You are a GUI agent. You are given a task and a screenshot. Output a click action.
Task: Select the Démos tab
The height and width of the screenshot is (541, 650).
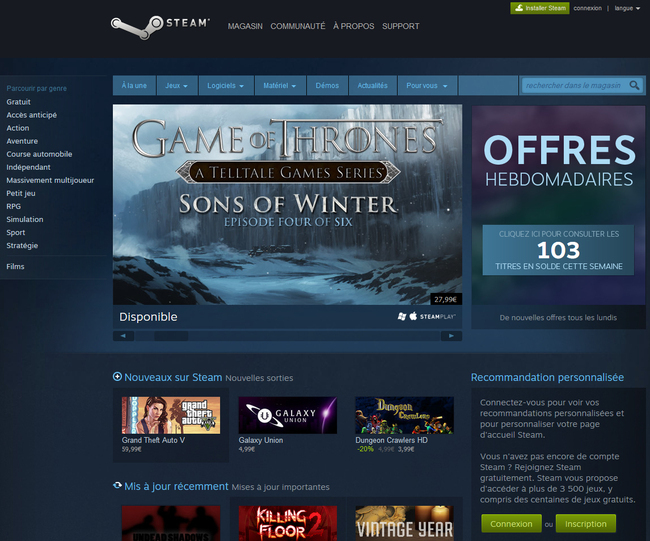tap(327, 85)
